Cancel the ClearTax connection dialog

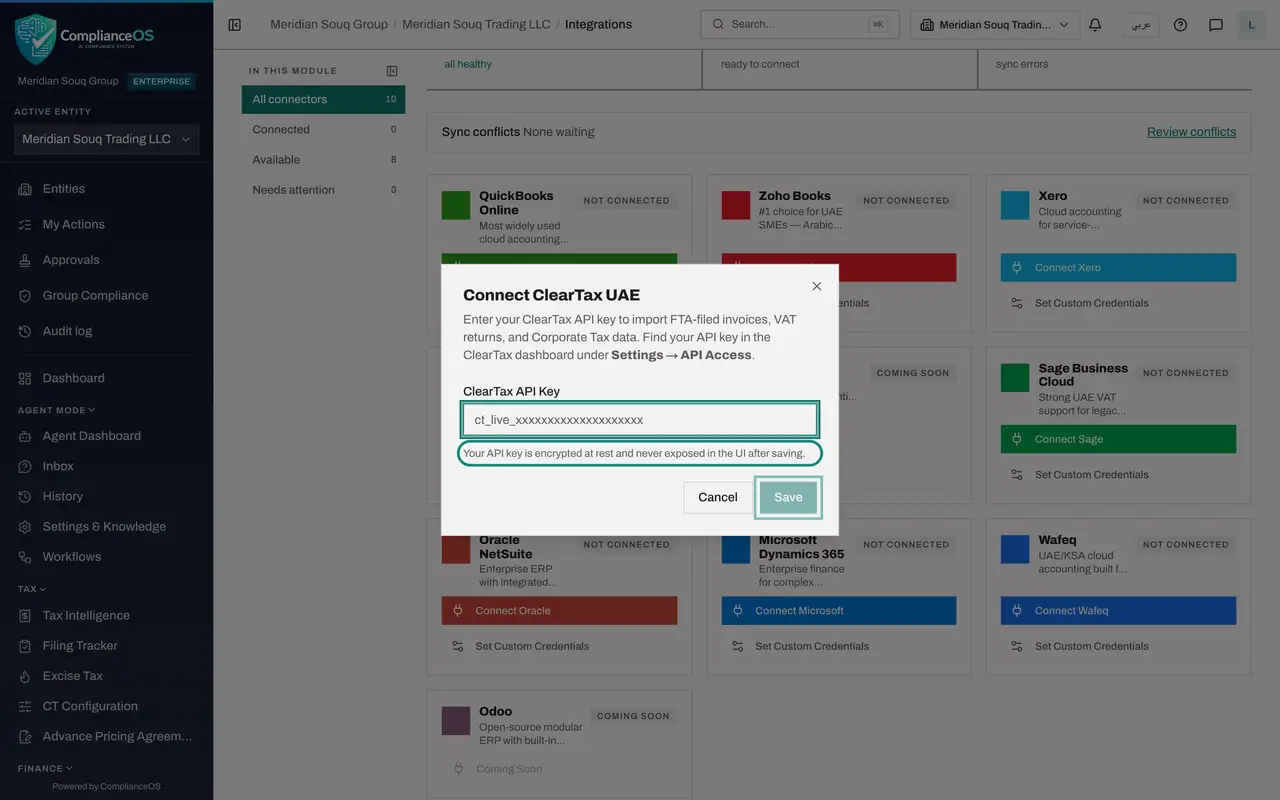pyautogui.click(x=718, y=497)
